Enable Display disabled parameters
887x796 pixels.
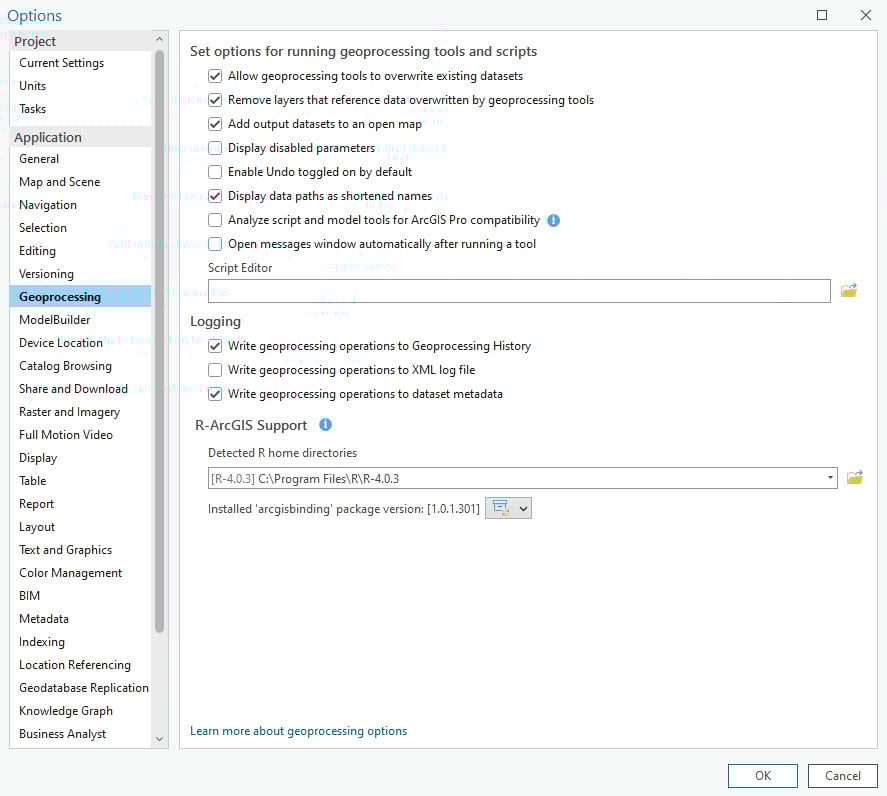[x=215, y=147]
